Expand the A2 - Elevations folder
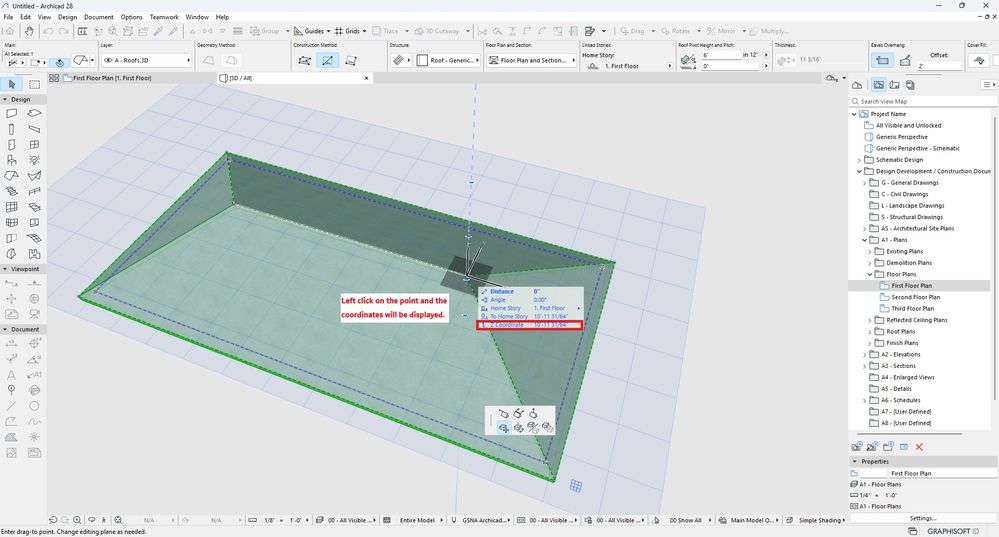Screen dimensions: 999x537 866,355
